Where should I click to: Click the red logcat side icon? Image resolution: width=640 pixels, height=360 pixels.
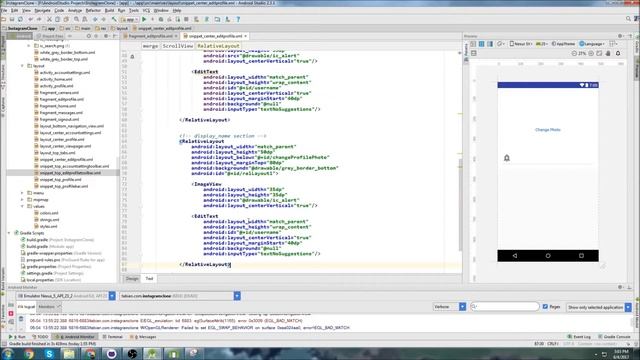[x=11, y=313]
